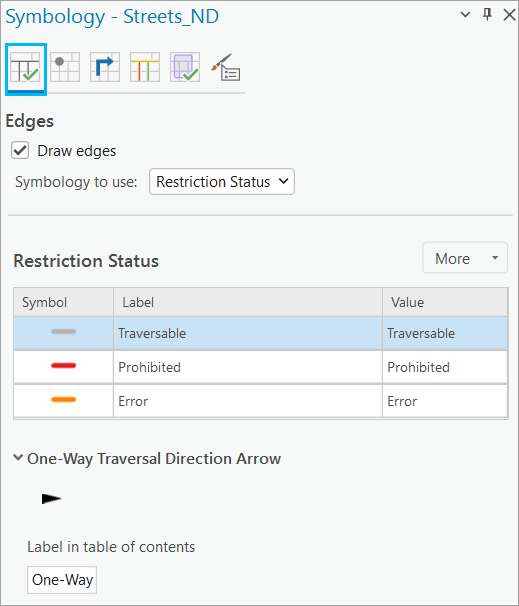This screenshot has height=606, width=519.
Task: Open the More options dropdown
Action: point(465,258)
